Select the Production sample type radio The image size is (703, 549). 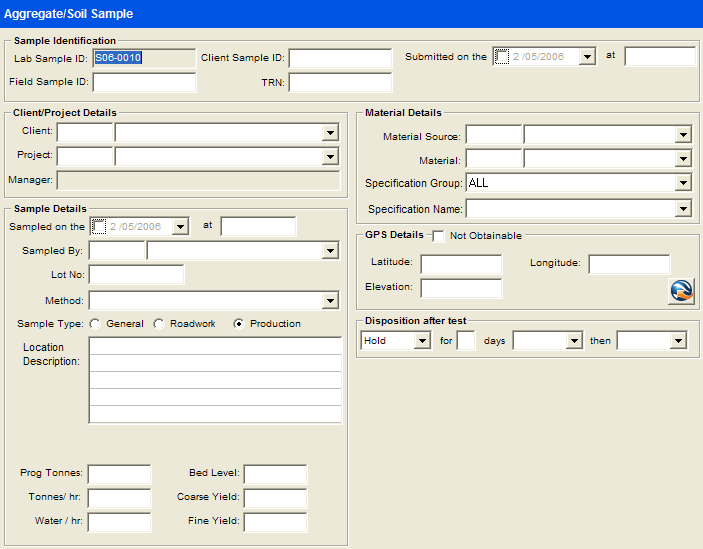(x=239, y=324)
